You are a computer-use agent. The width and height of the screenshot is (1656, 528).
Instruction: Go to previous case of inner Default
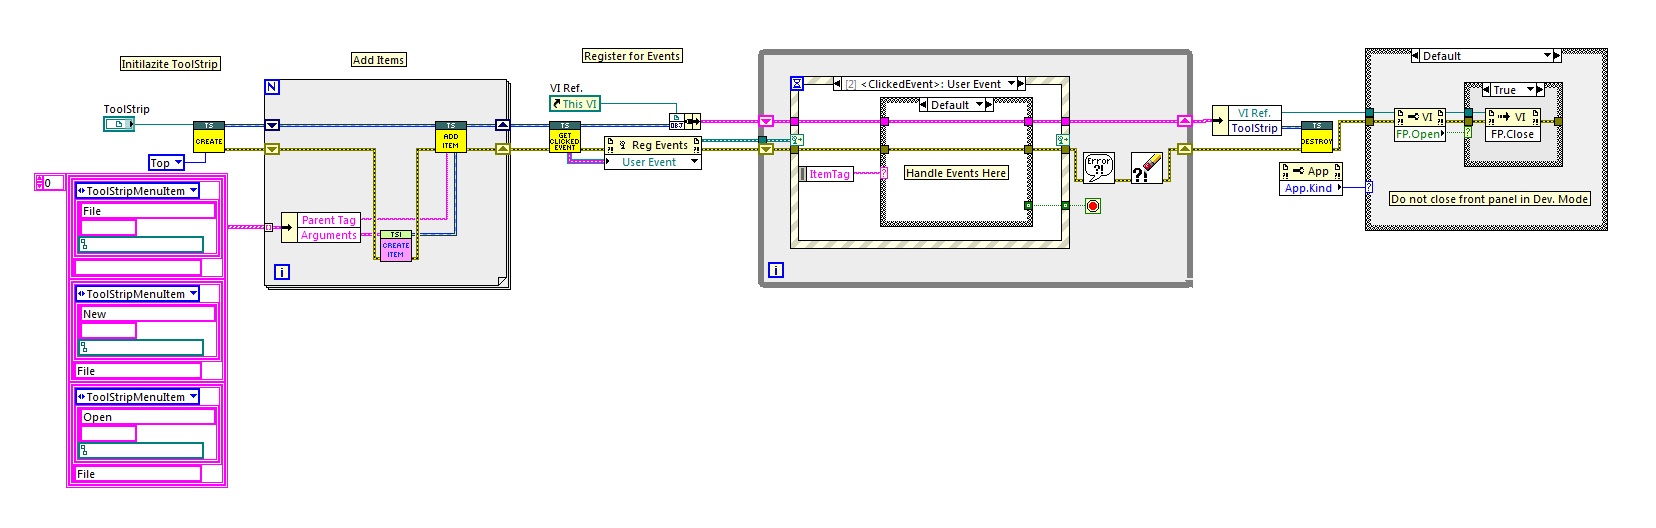tap(924, 105)
